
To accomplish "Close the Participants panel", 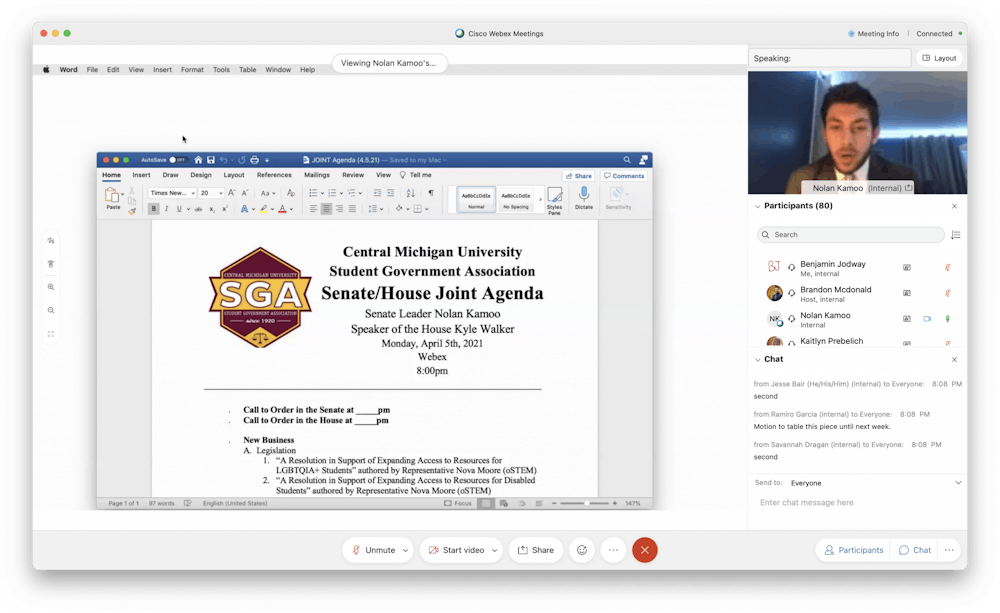I will tap(954, 206).
